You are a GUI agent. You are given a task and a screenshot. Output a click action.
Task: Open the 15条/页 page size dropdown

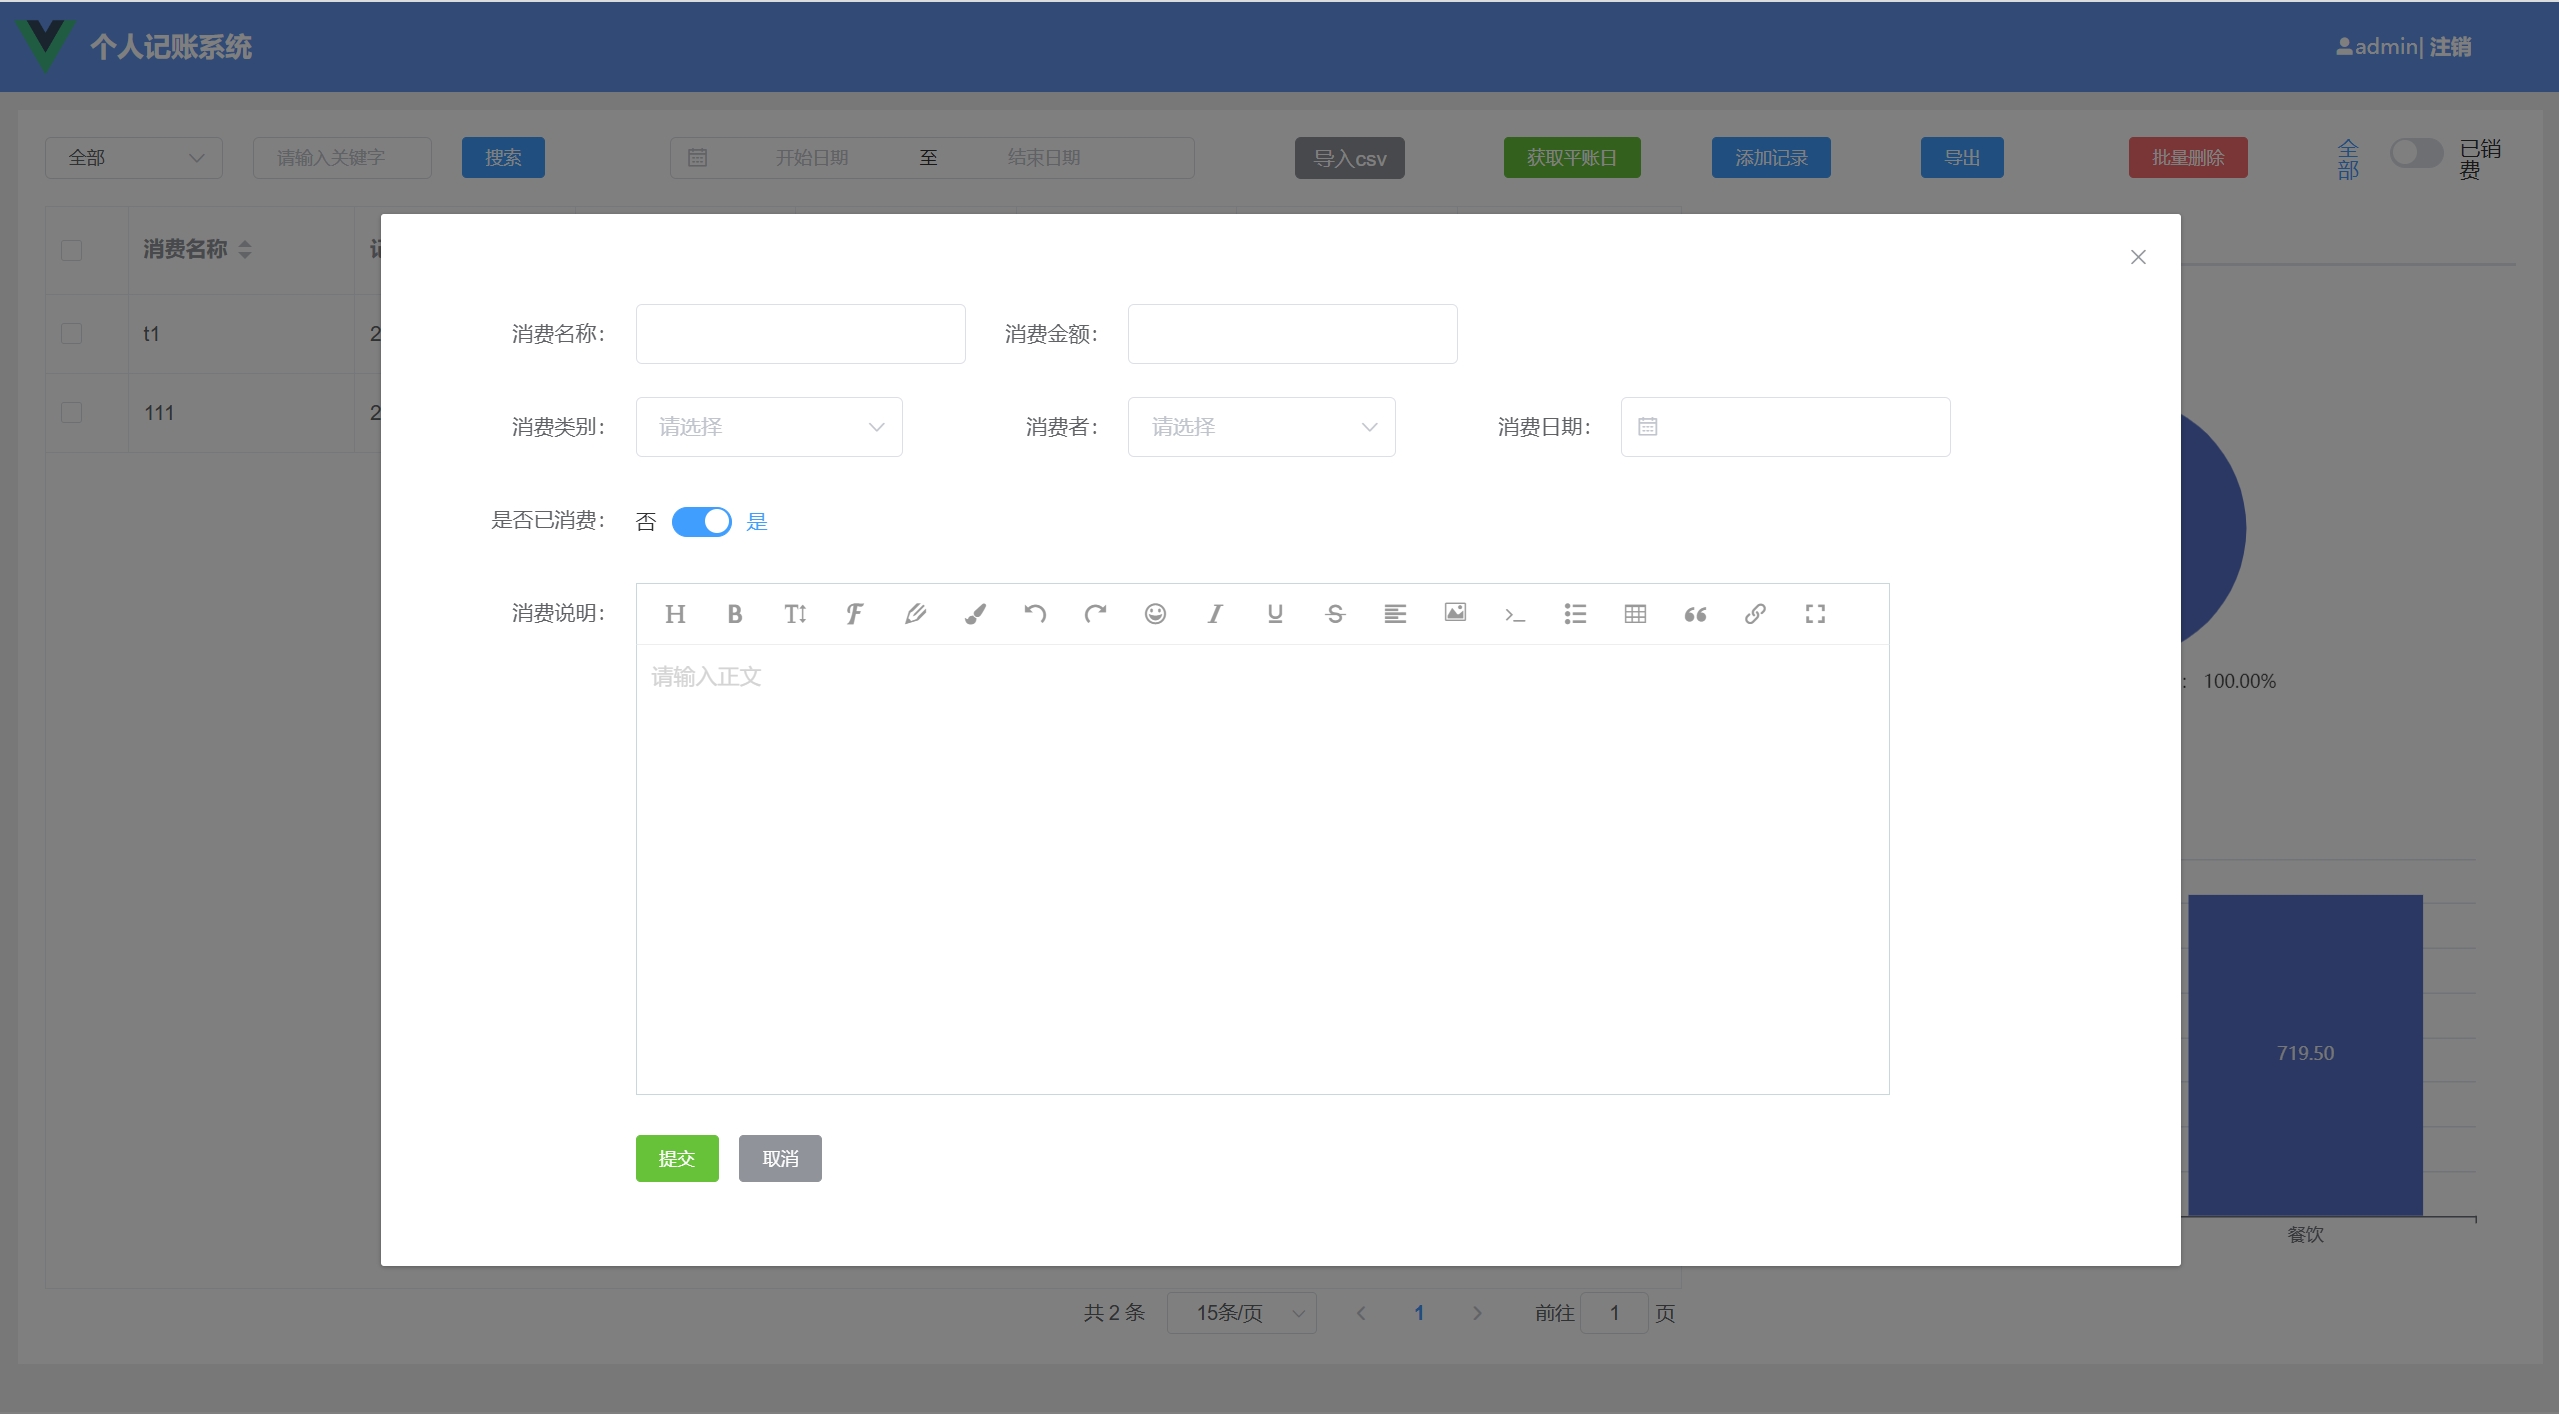[1241, 1313]
